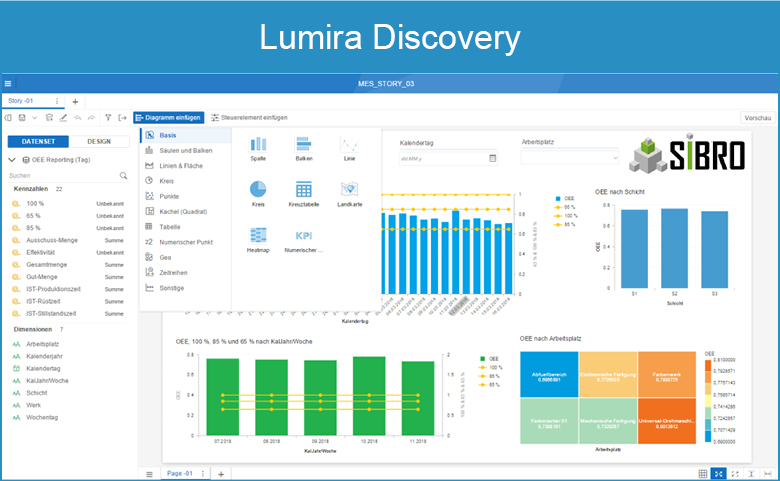This screenshot has height=481, width=780.
Task: Collapse the OEE Reporting (Tag) dataset
Action: tap(12, 160)
